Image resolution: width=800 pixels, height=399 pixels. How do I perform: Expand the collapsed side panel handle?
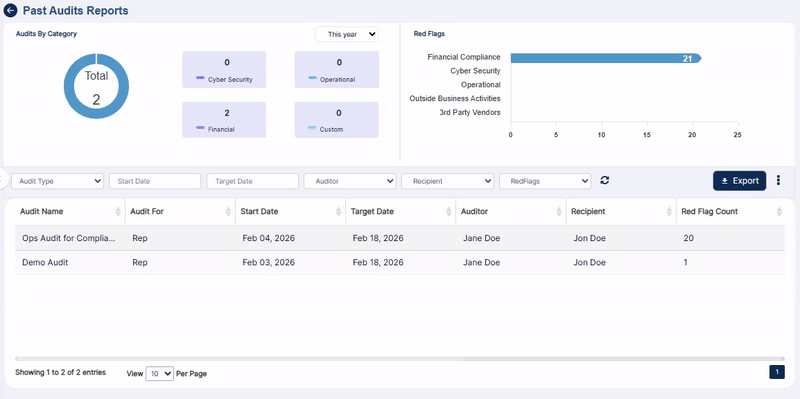(x=3, y=179)
